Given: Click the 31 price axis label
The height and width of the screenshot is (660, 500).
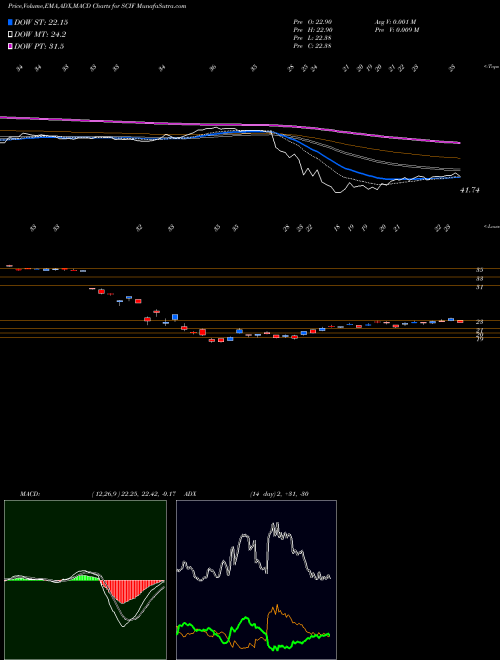Looking at the screenshot, I should tap(479, 287).
